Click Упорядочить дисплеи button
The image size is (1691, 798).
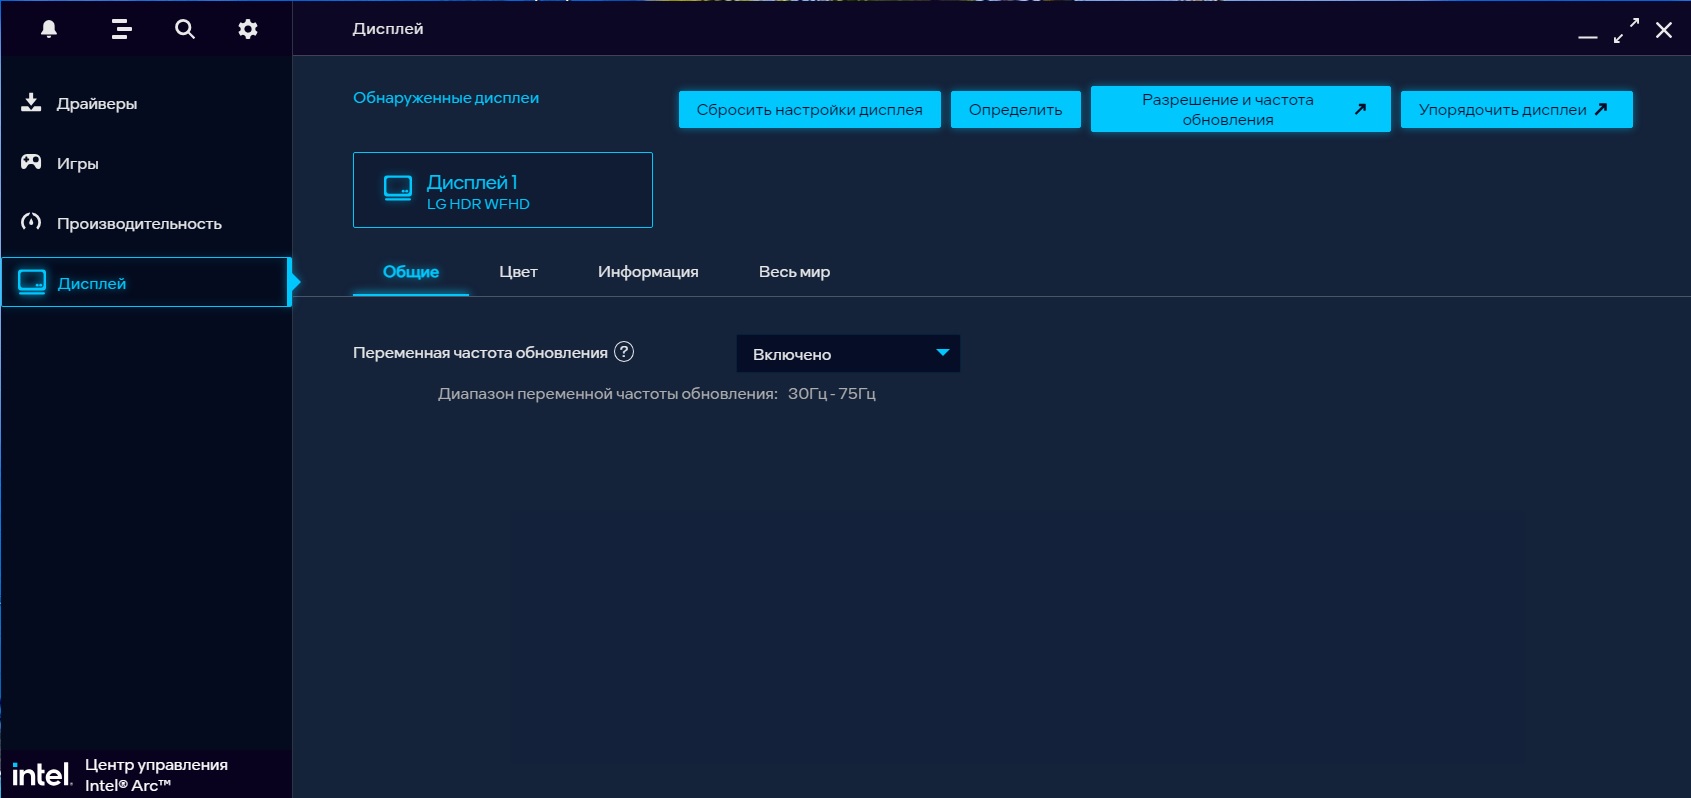(x=1516, y=110)
